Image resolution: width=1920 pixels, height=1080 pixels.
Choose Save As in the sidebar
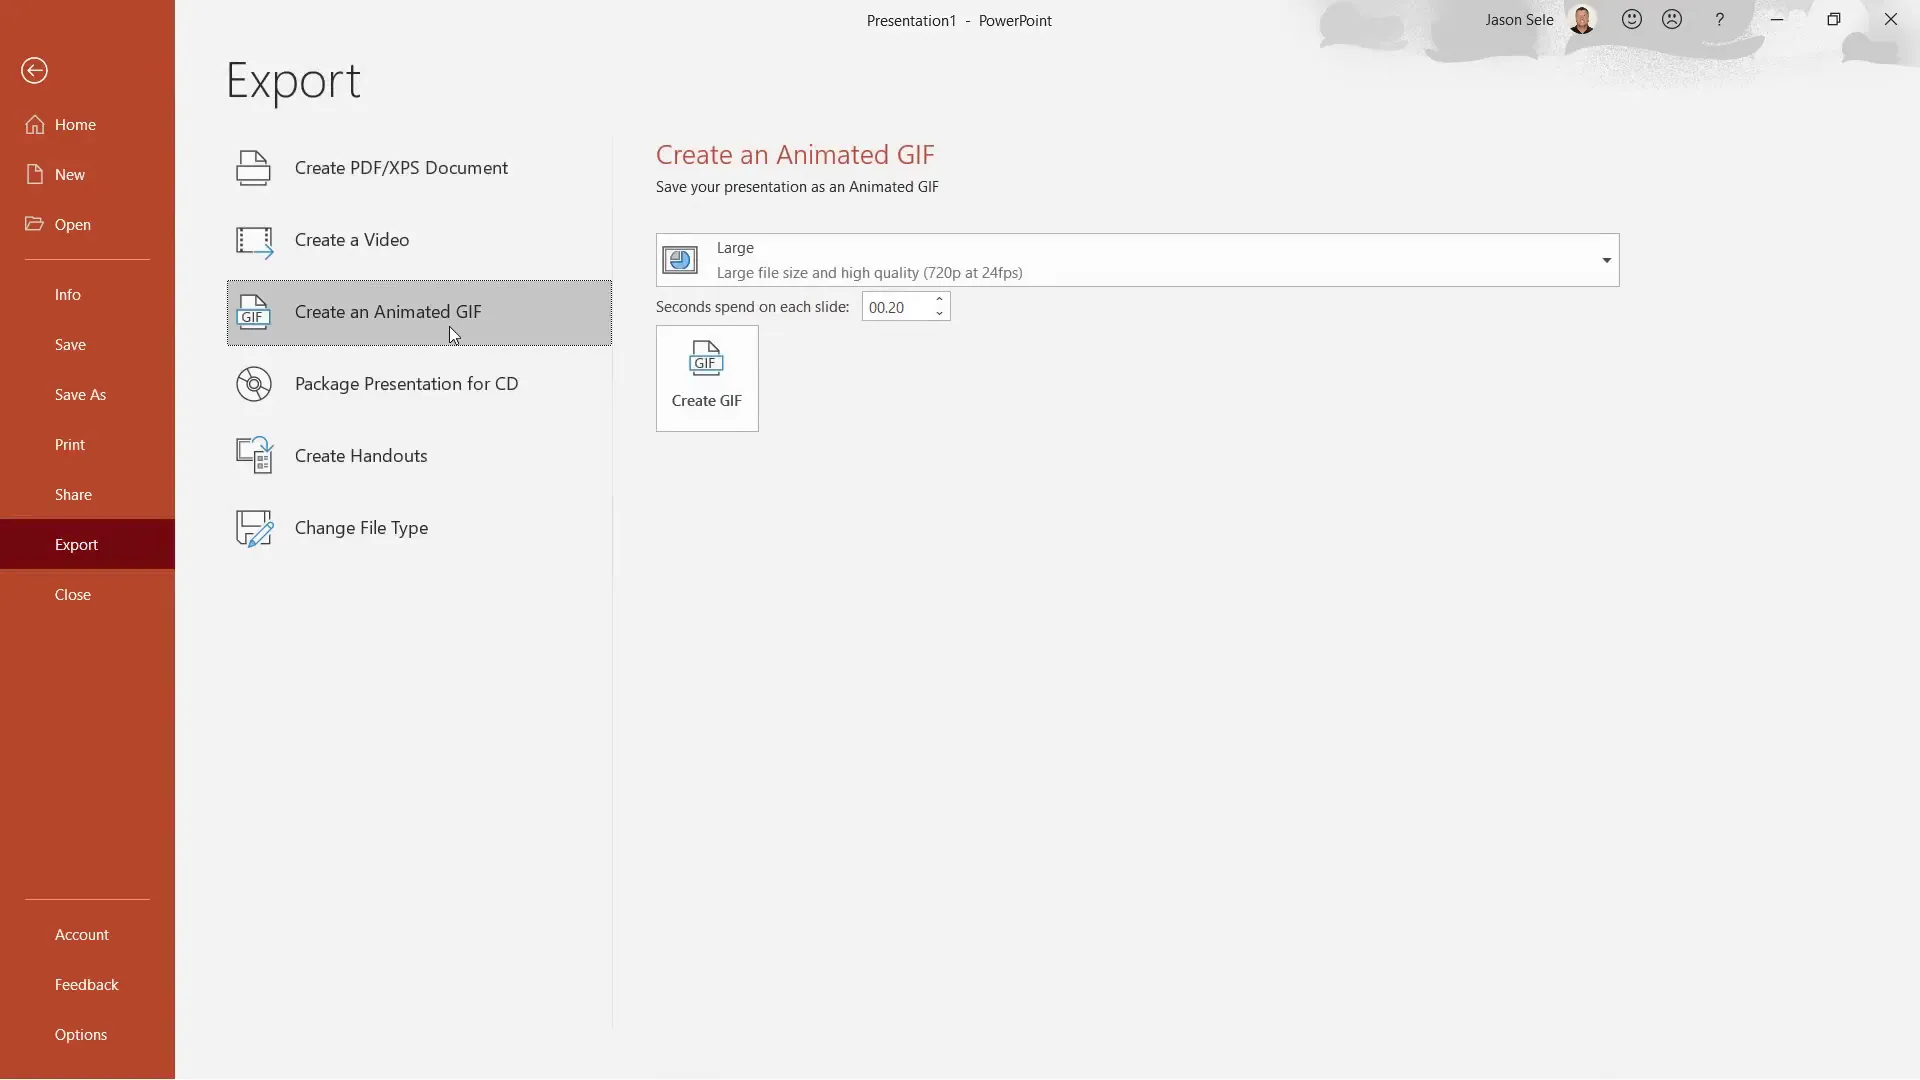(87, 395)
